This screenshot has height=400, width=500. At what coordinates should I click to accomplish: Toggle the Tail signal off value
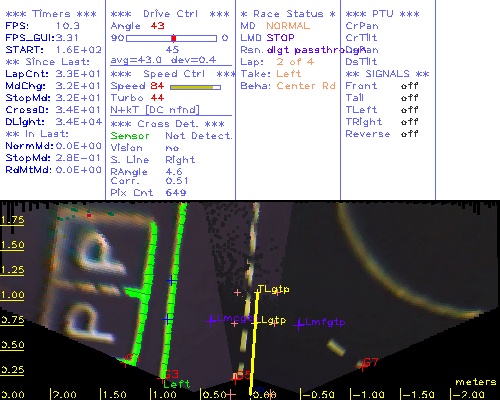point(409,98)
